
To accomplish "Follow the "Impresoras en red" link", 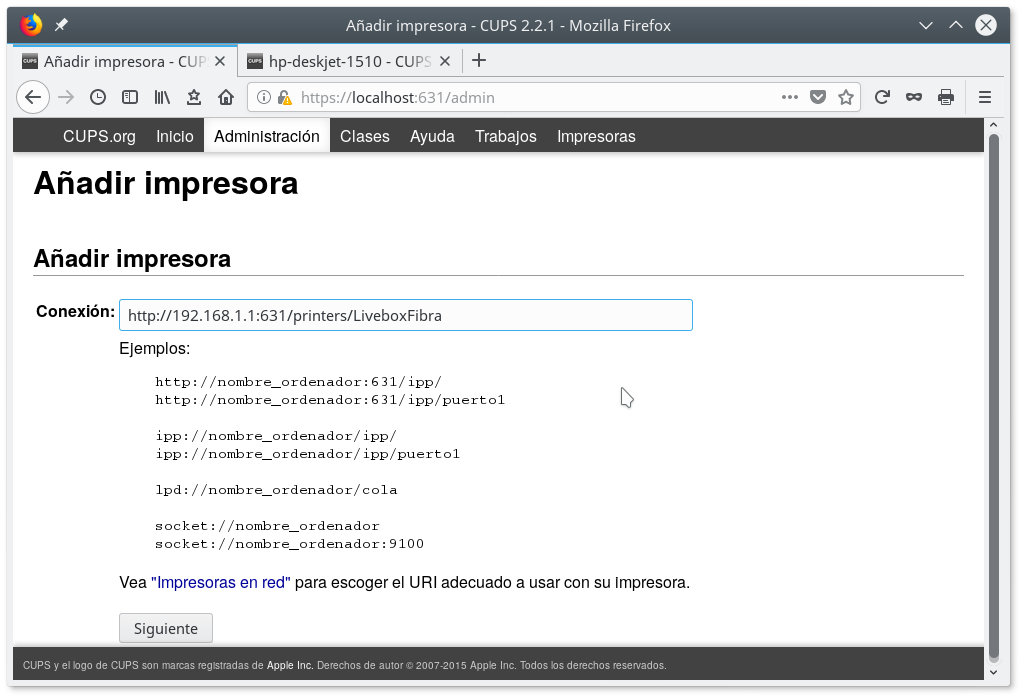I will 221,582.
